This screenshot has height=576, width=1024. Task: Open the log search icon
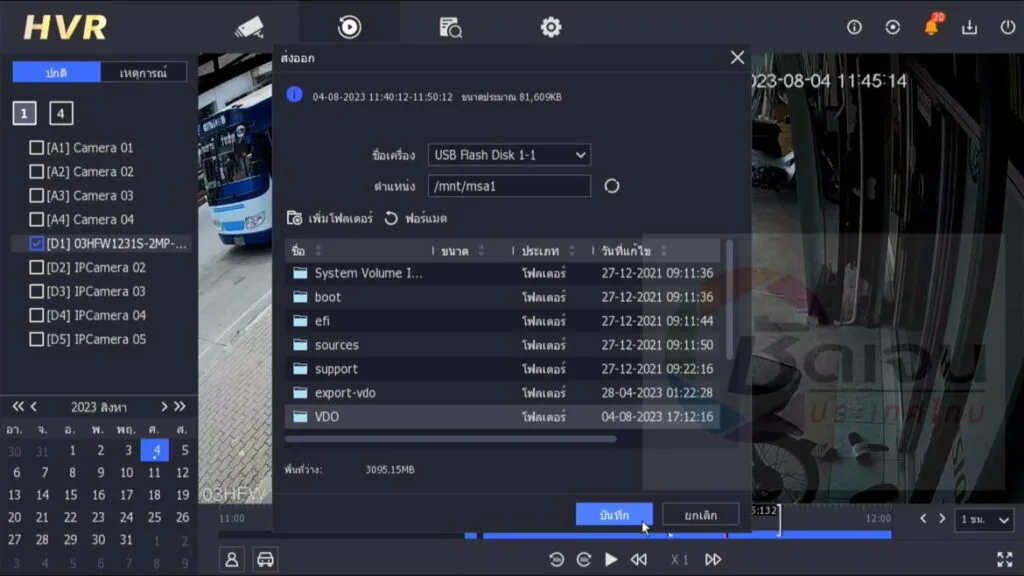(449, 27)
